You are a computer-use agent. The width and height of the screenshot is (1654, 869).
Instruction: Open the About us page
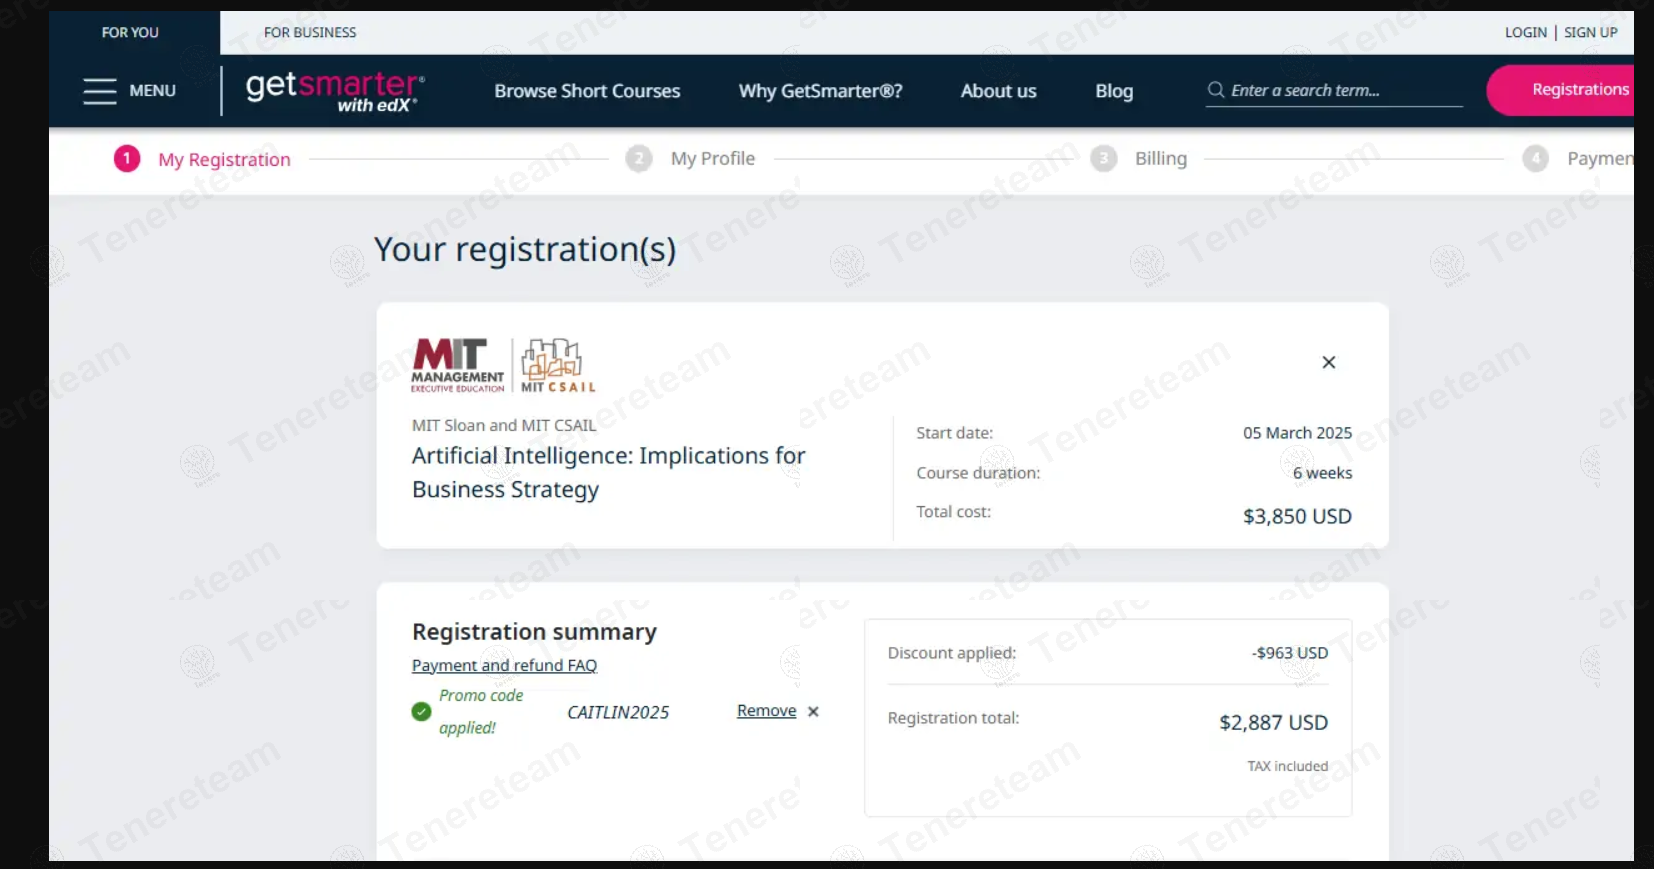click(998, 91)
